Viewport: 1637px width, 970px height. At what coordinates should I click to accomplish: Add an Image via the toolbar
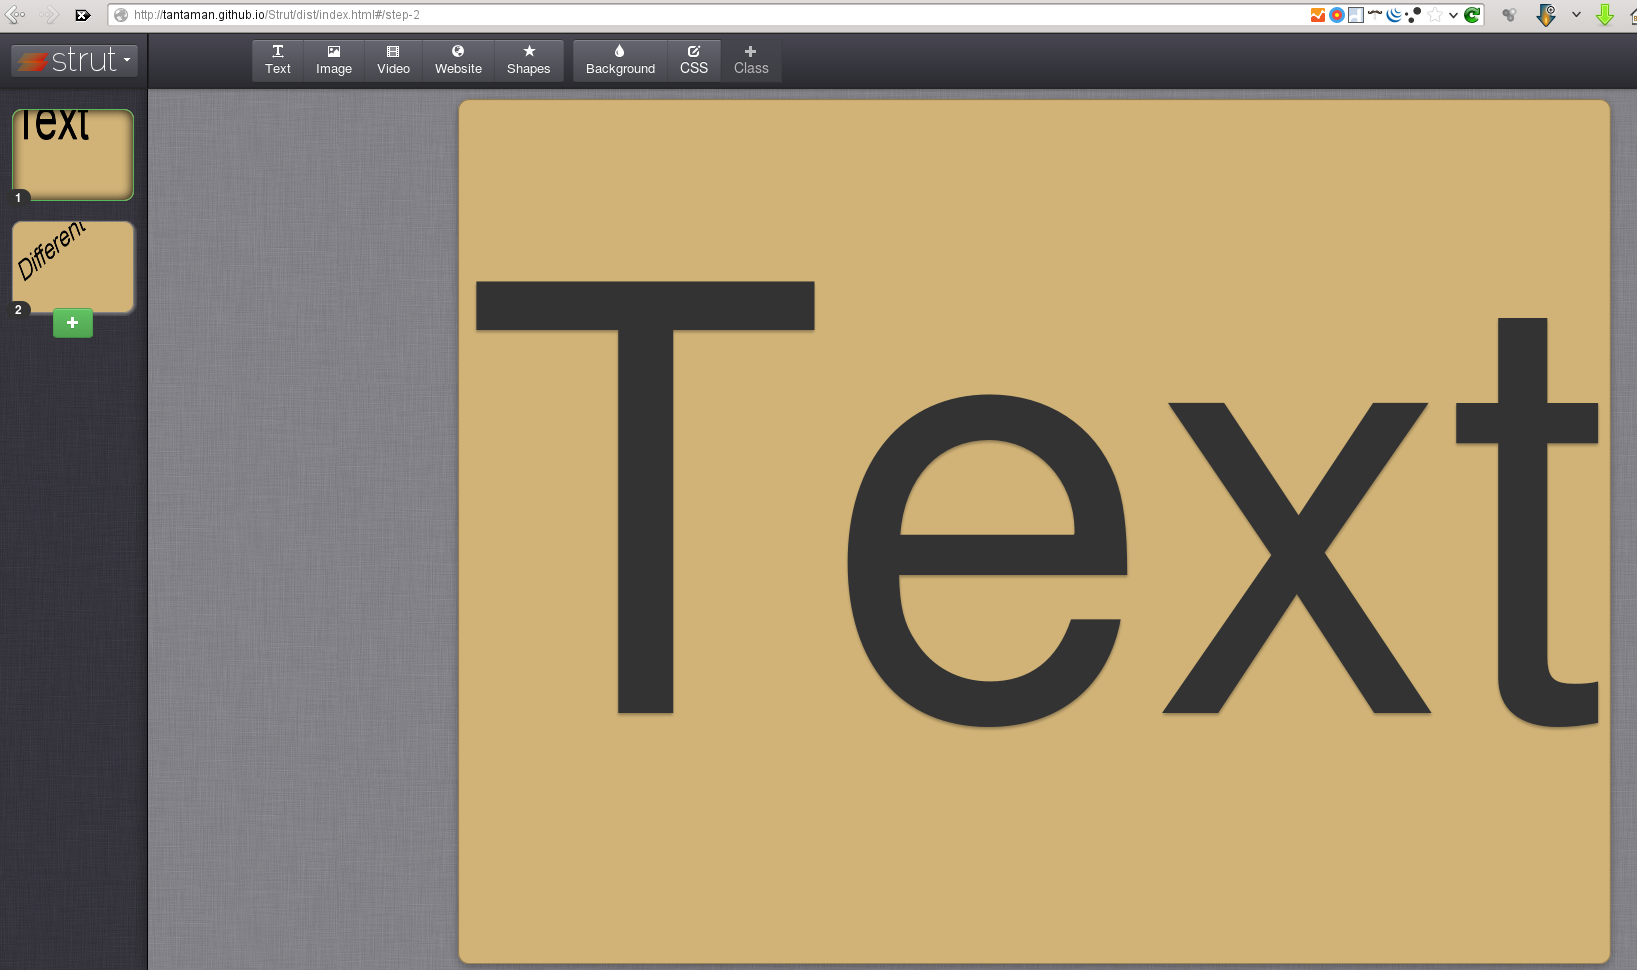coord(334,60)
